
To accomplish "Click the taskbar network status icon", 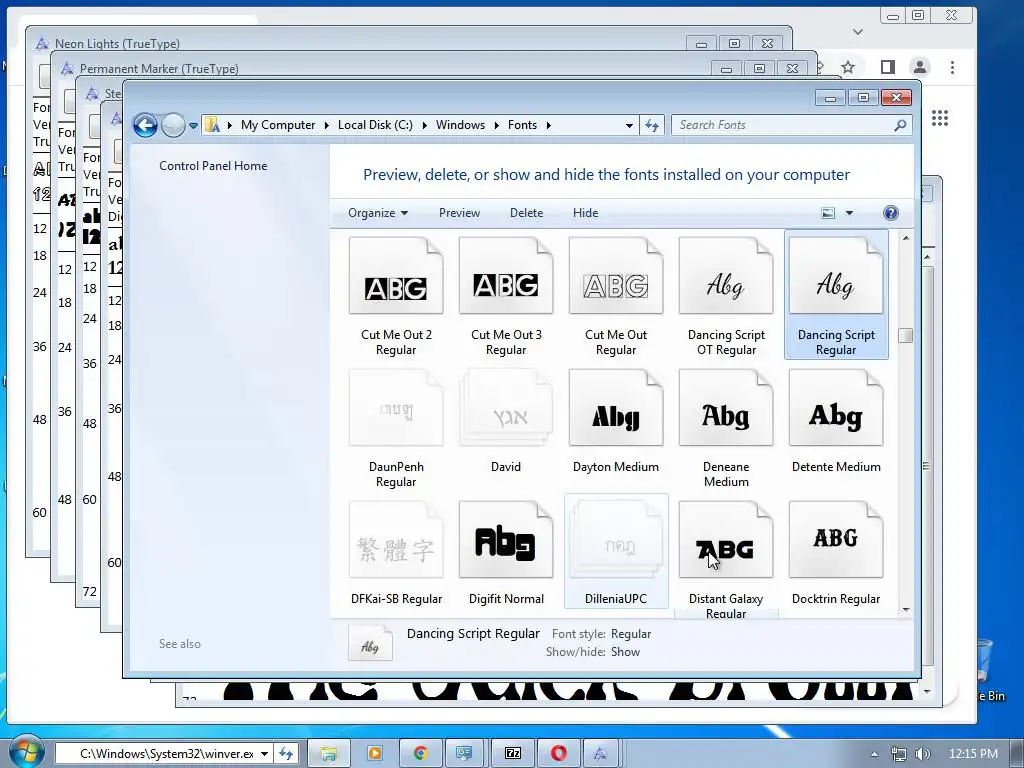I will (899, 754).
